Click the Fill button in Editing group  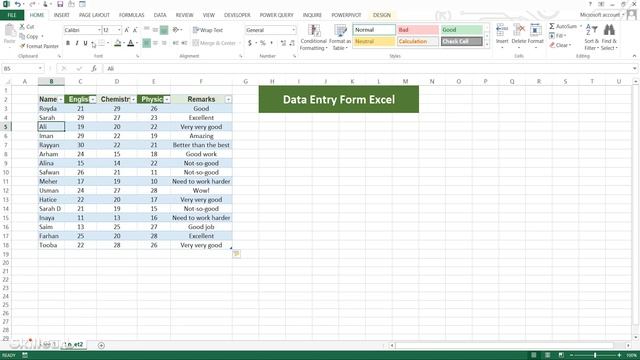558,36
